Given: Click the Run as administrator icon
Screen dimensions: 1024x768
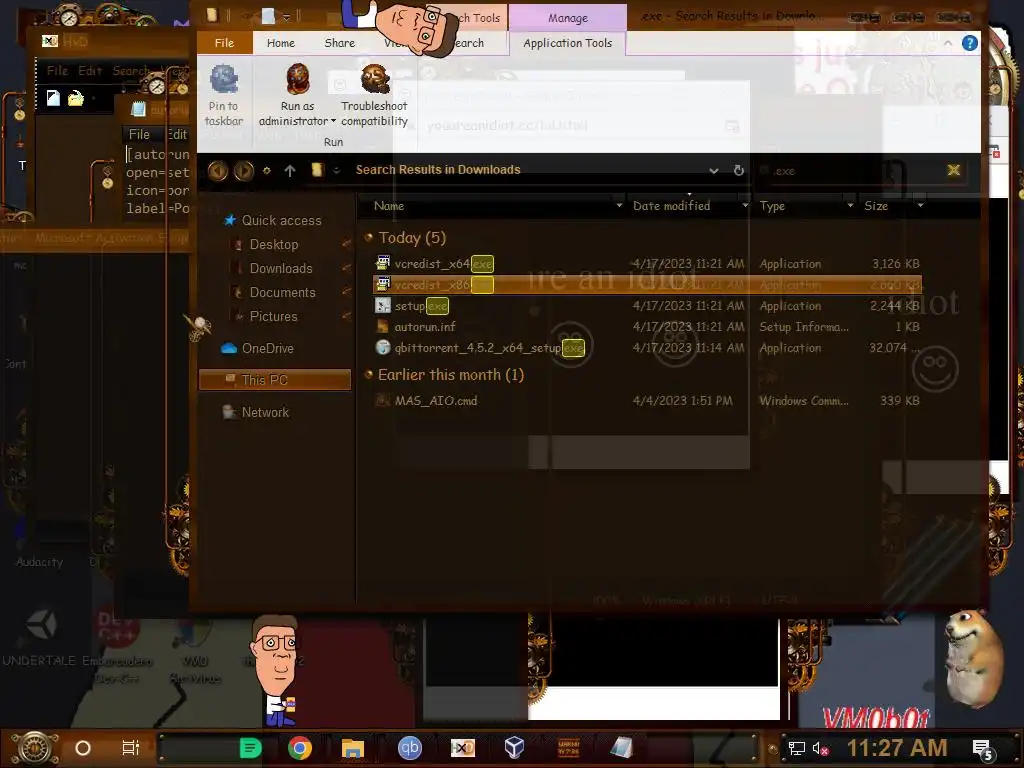Looking at the screenshot, I should point(298,80).
